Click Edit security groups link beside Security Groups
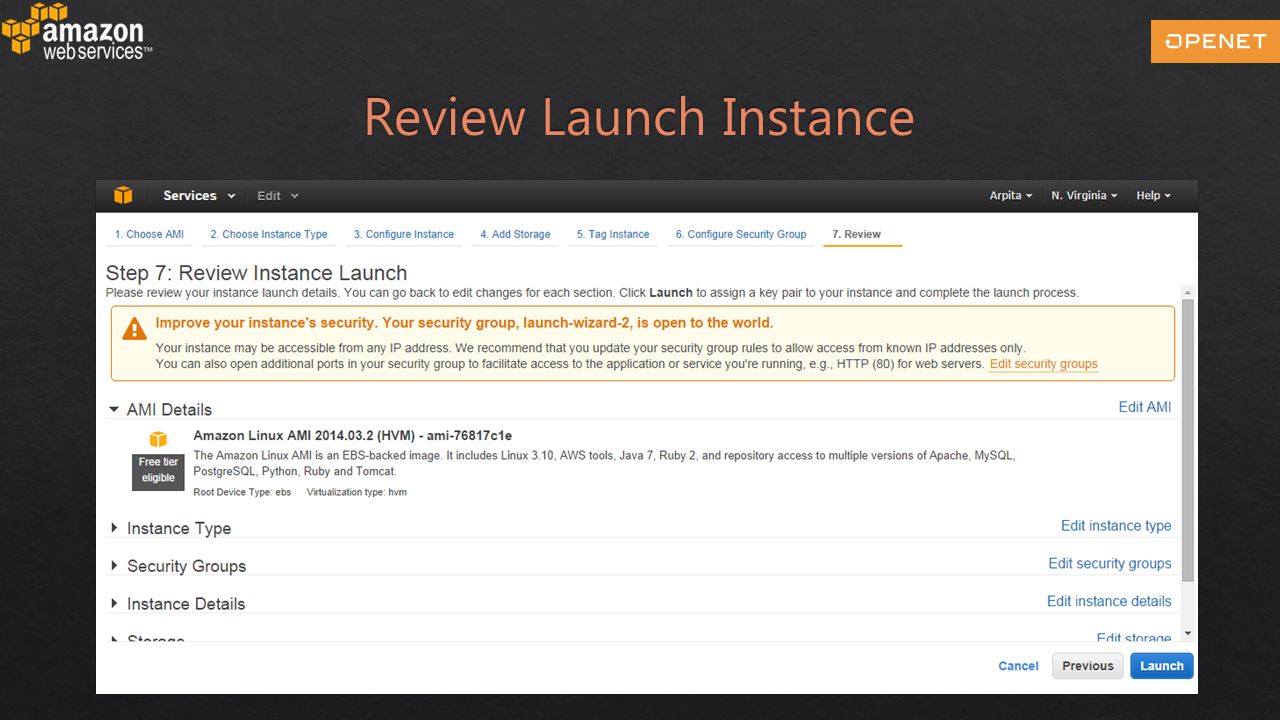Image resolution: width=1280 pixels, height=720 pixels. [x=1110, y=564]
